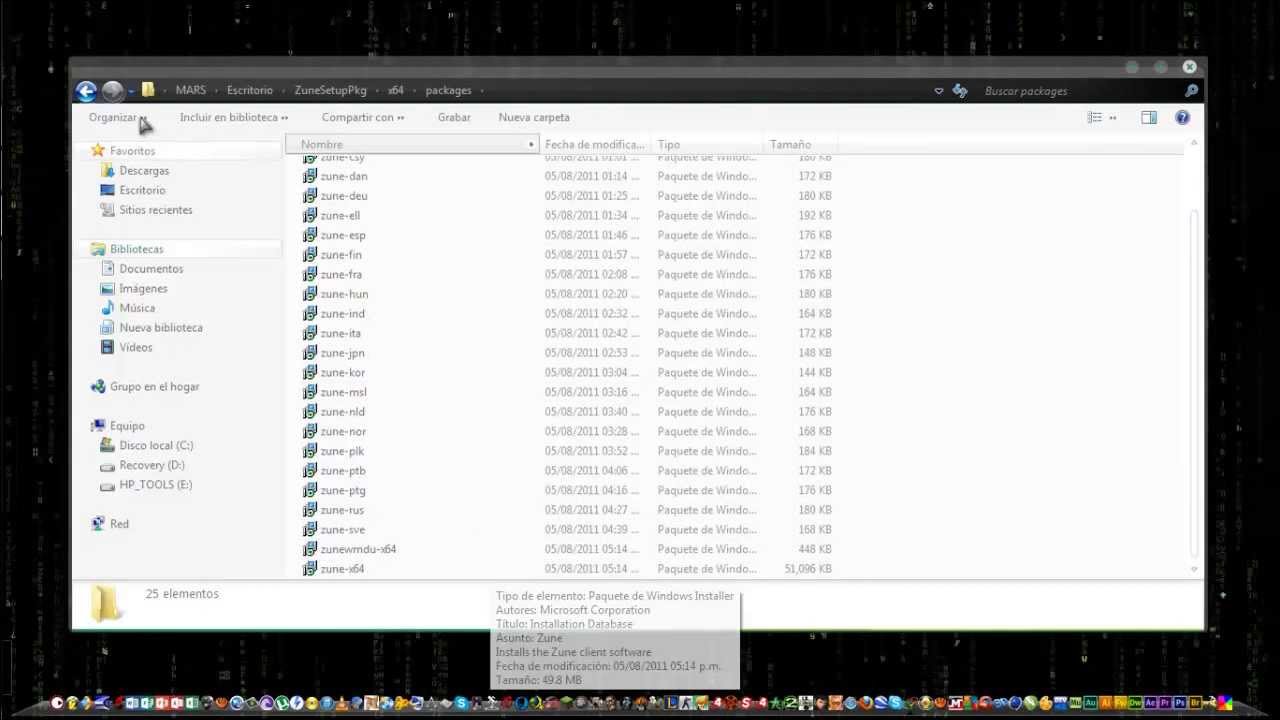
Task: Select the Favoritos star icon
Action: coord(97,151)
